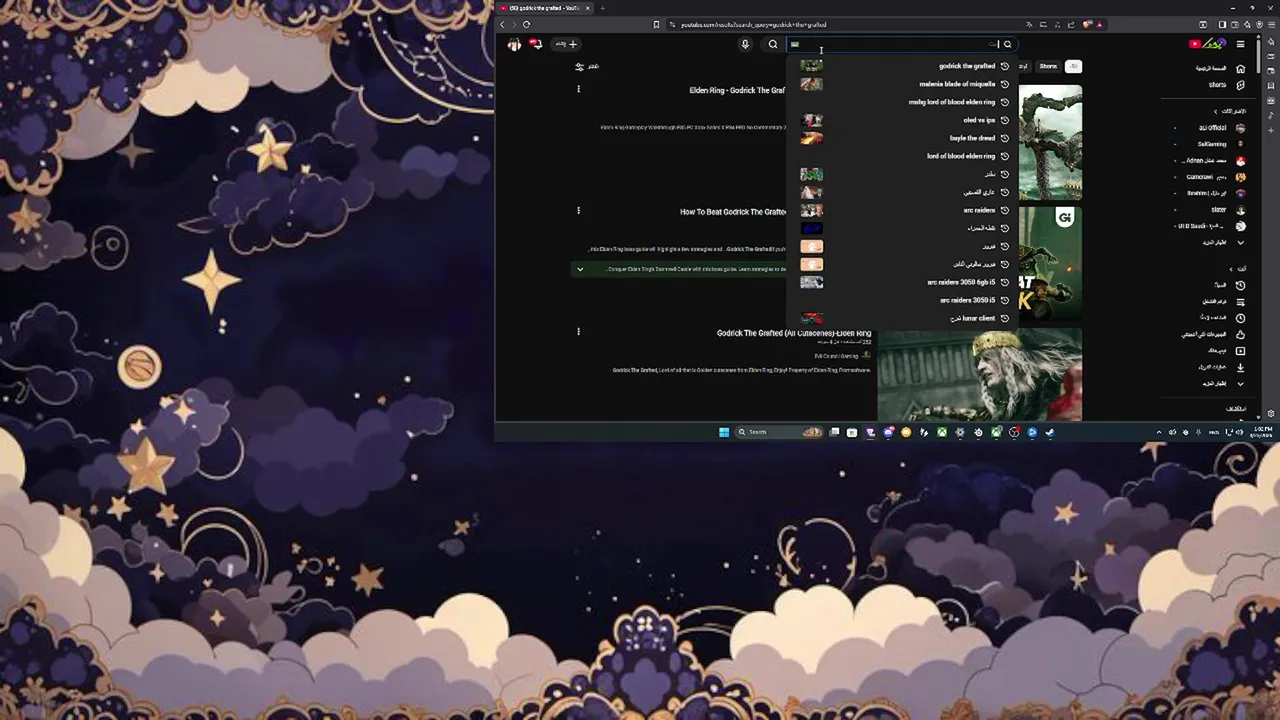1280x720 pixels.
Task: Expand the 'You' section header chevron
Action: (1231, 269)
